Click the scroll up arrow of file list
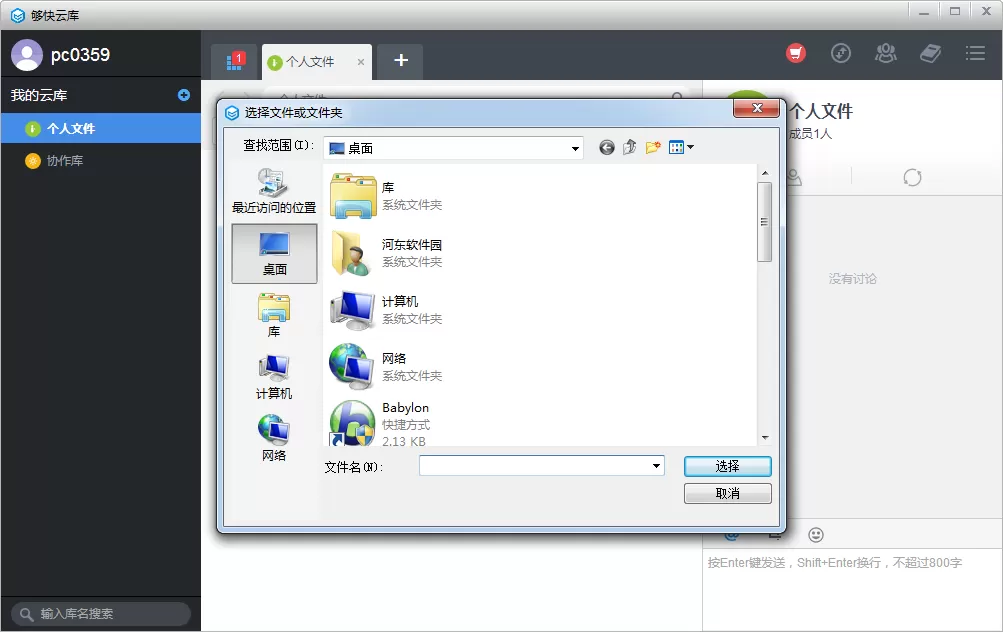 [x=764, y=173]
